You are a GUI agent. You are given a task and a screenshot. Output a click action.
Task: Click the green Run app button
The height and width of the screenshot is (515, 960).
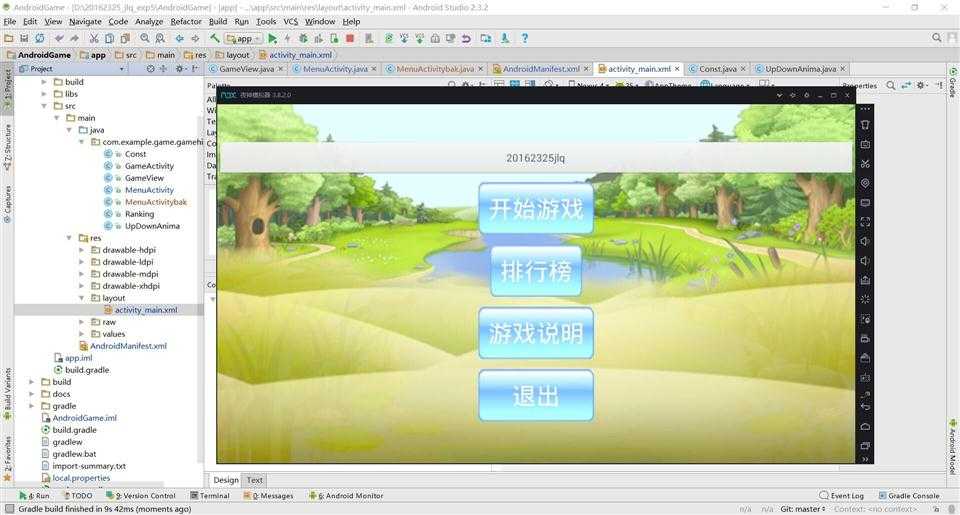click(x=272, y=38)
